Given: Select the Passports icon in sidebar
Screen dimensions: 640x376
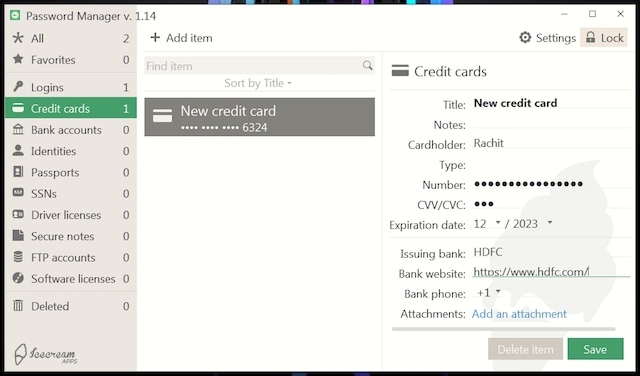Looking at the screenshot, I should (x=18, y=172).
